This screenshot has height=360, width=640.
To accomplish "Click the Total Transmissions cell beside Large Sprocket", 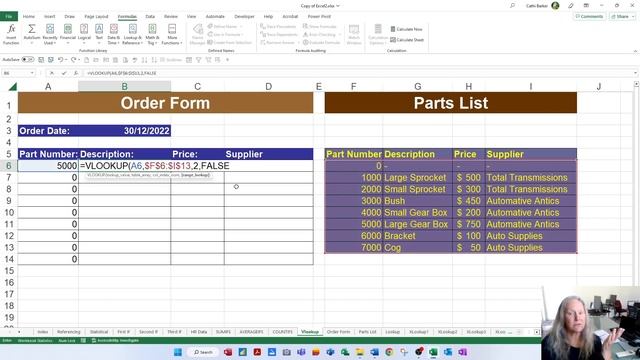I will point(531,178).
